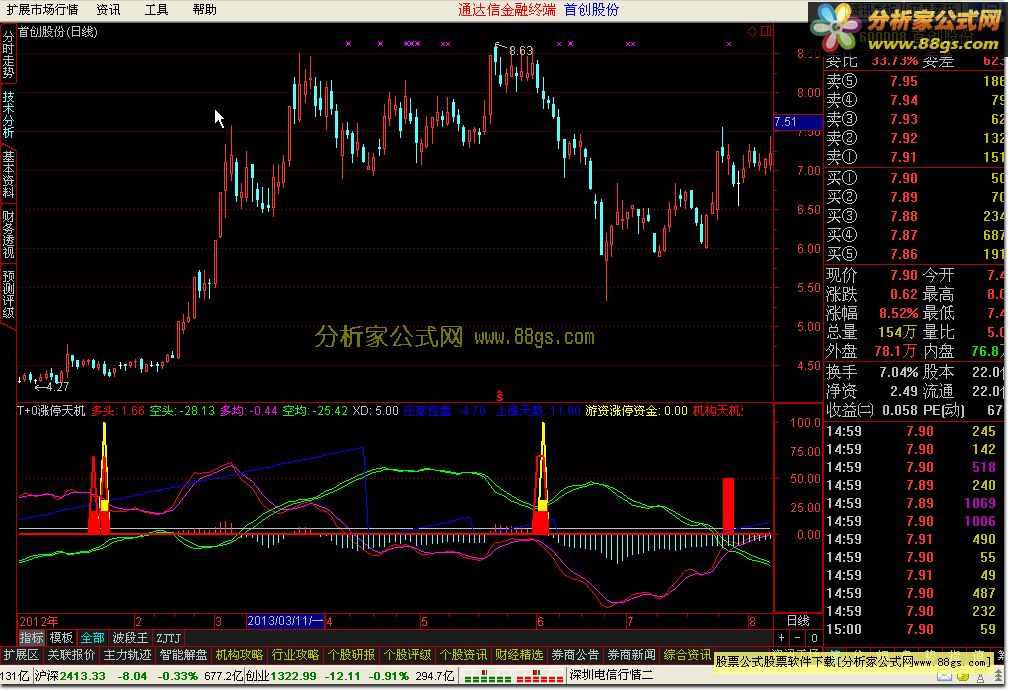
Task: Click the 扩展区 button
Action: click(x=21, y=655)
